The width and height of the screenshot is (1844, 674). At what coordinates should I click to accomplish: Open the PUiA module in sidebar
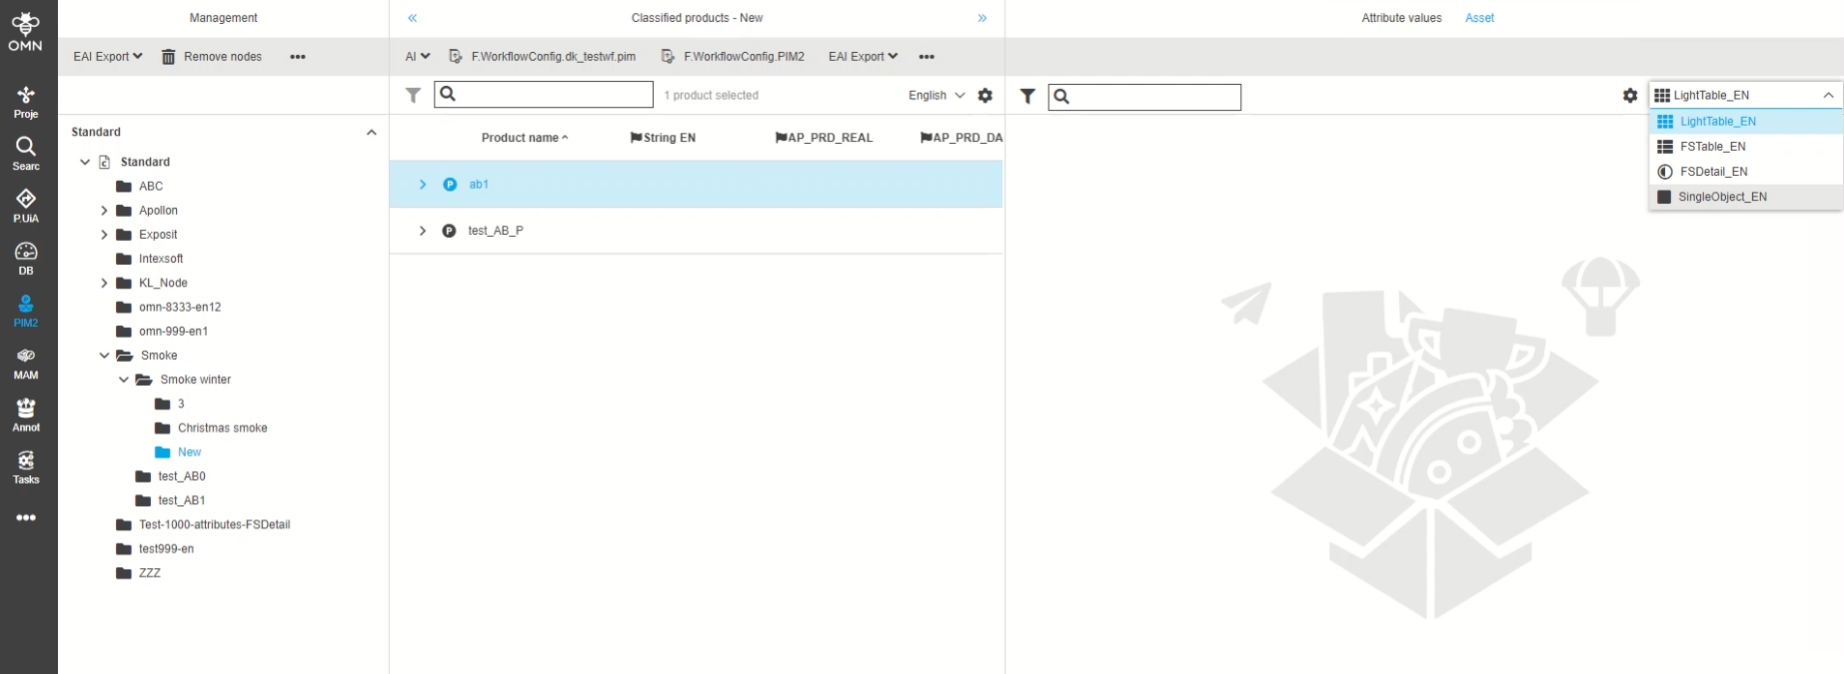(26, 206)
